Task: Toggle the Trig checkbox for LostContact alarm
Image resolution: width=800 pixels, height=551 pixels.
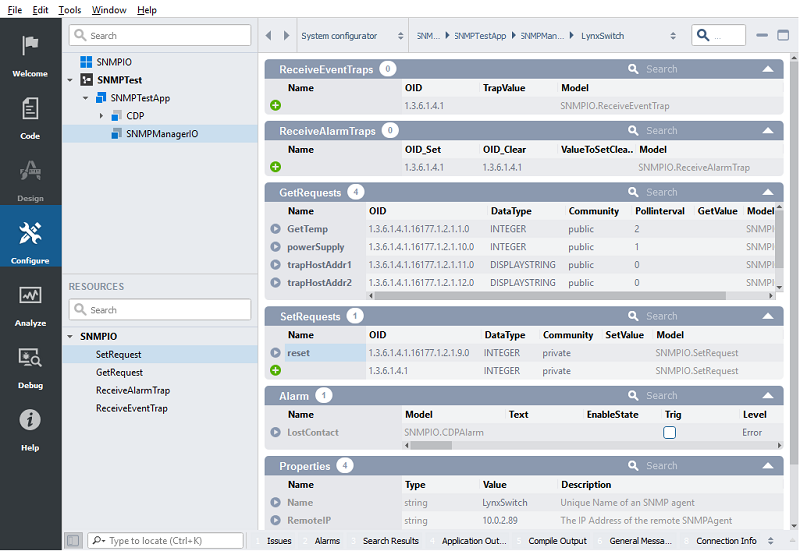Action: coord(670,433)
